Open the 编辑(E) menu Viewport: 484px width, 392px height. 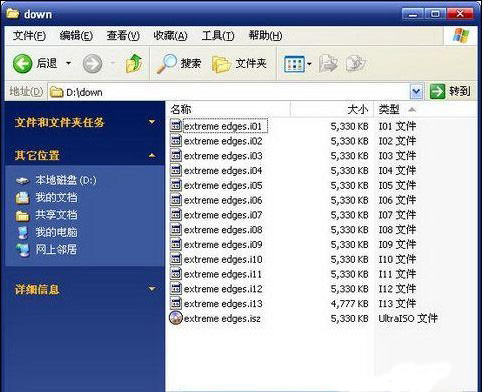tap(76, 35)
